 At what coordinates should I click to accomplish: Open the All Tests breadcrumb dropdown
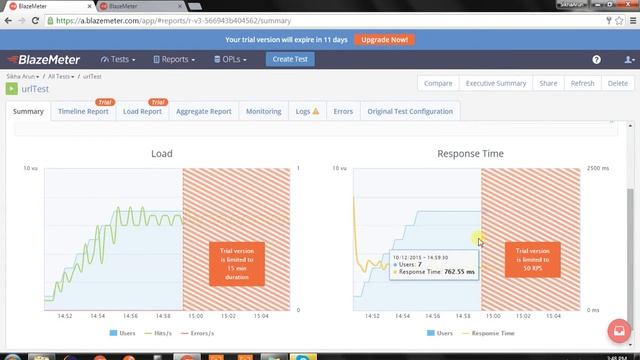tap(61, 76)
